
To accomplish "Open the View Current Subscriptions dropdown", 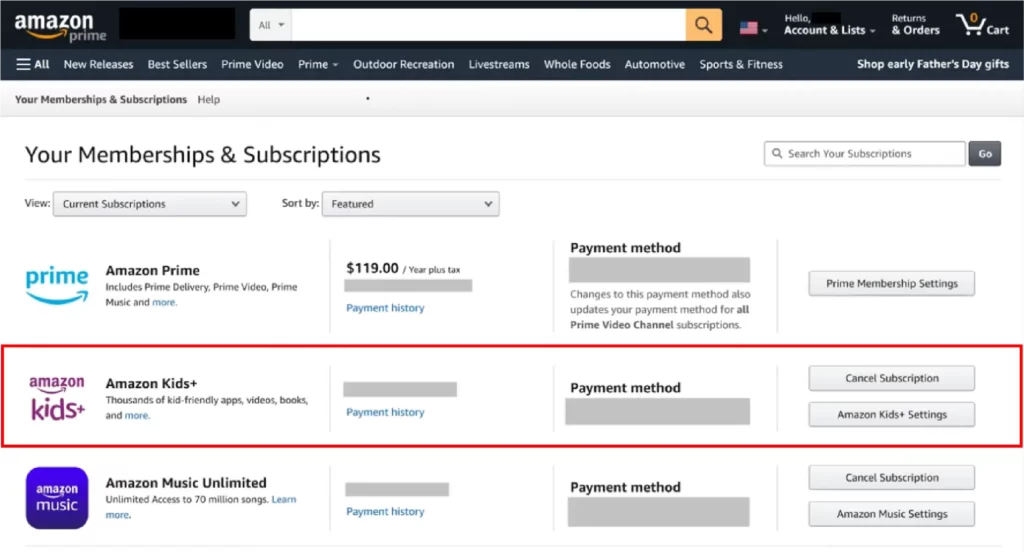I will point(150,204).
